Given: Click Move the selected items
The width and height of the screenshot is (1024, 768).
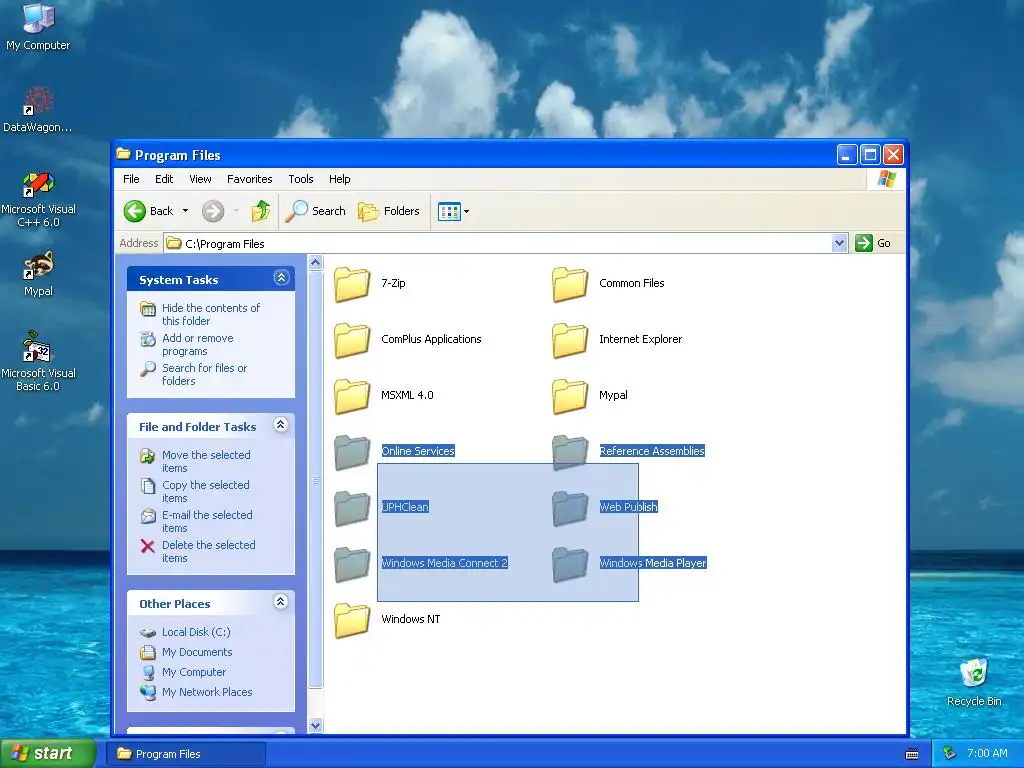Looking at the screenshot, I should pyautogui.click(x=206, y=461).
